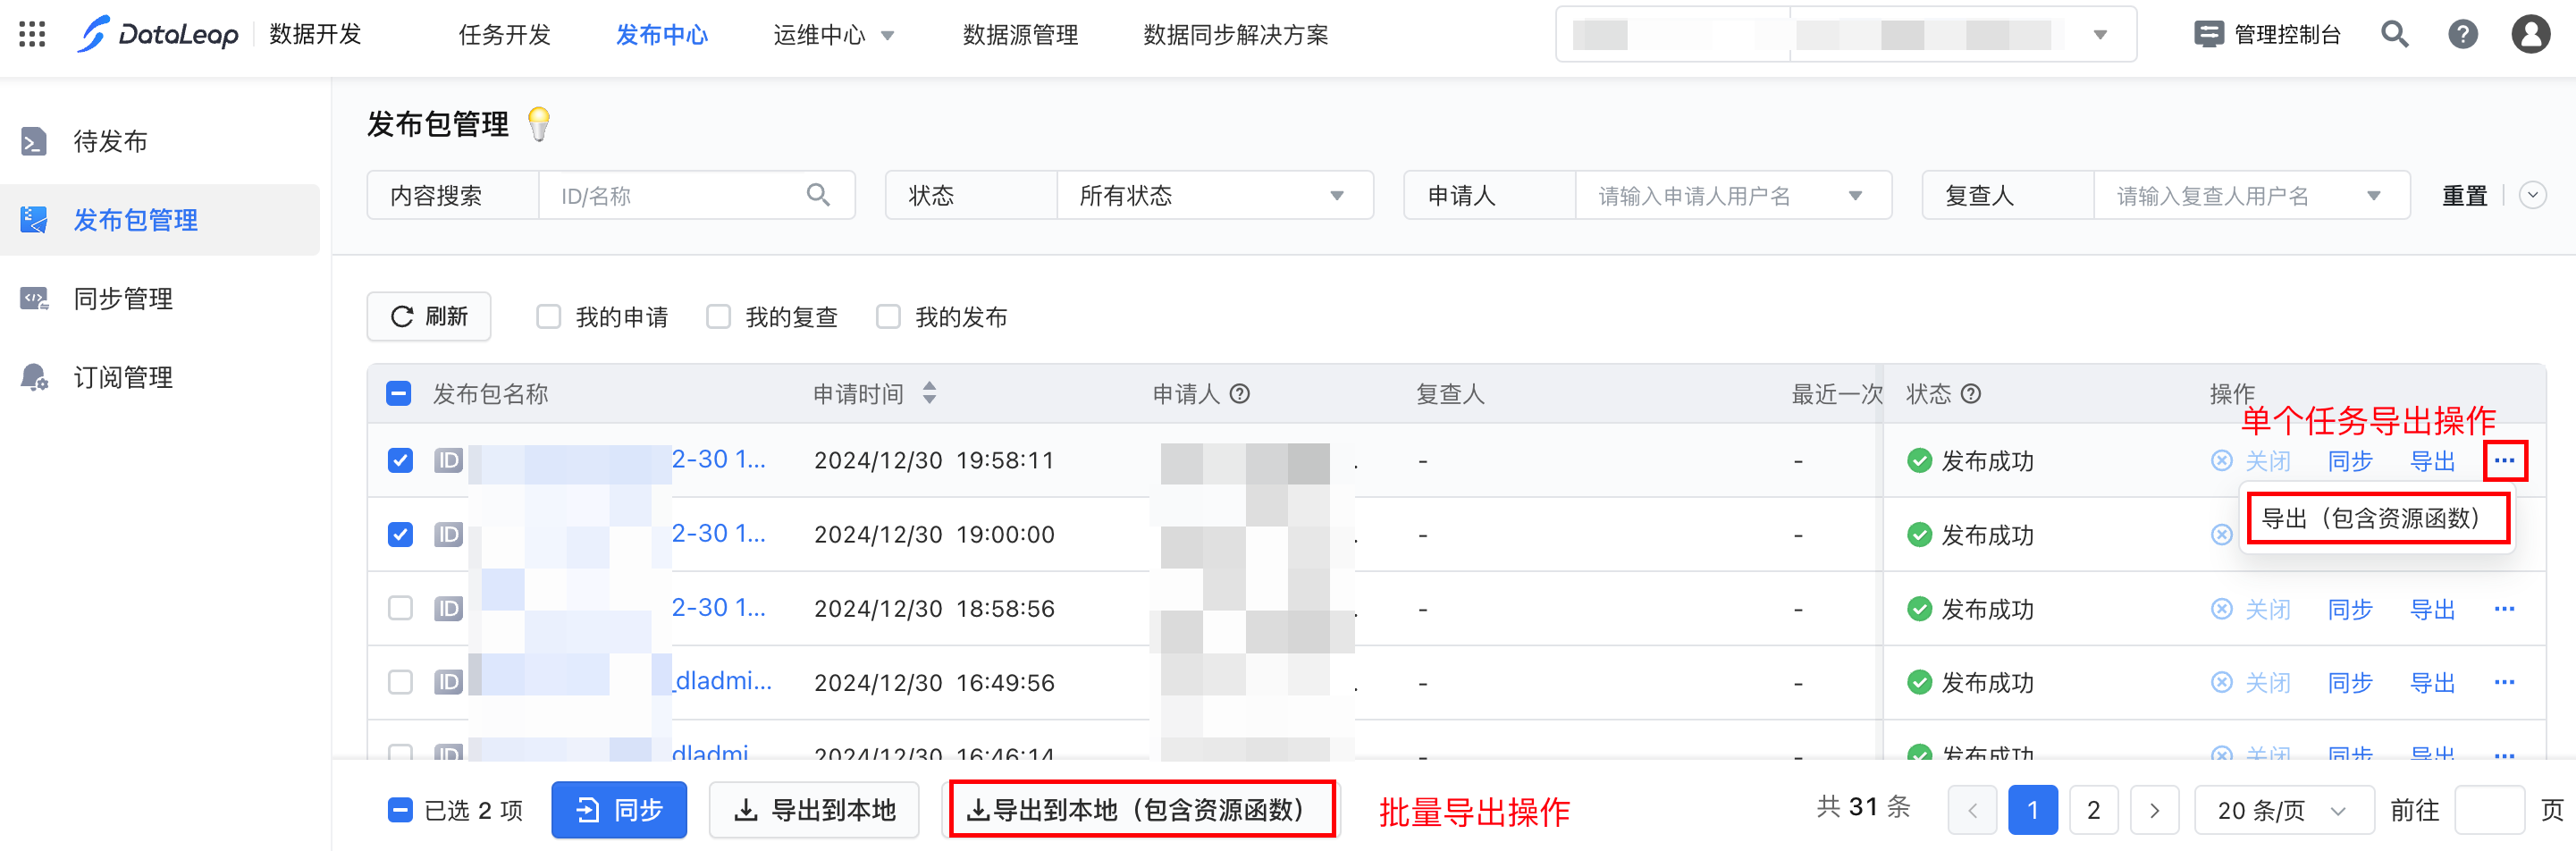
Task: Click 导出 link in the 19:58:11 row
Action: tap(2432, 461)
